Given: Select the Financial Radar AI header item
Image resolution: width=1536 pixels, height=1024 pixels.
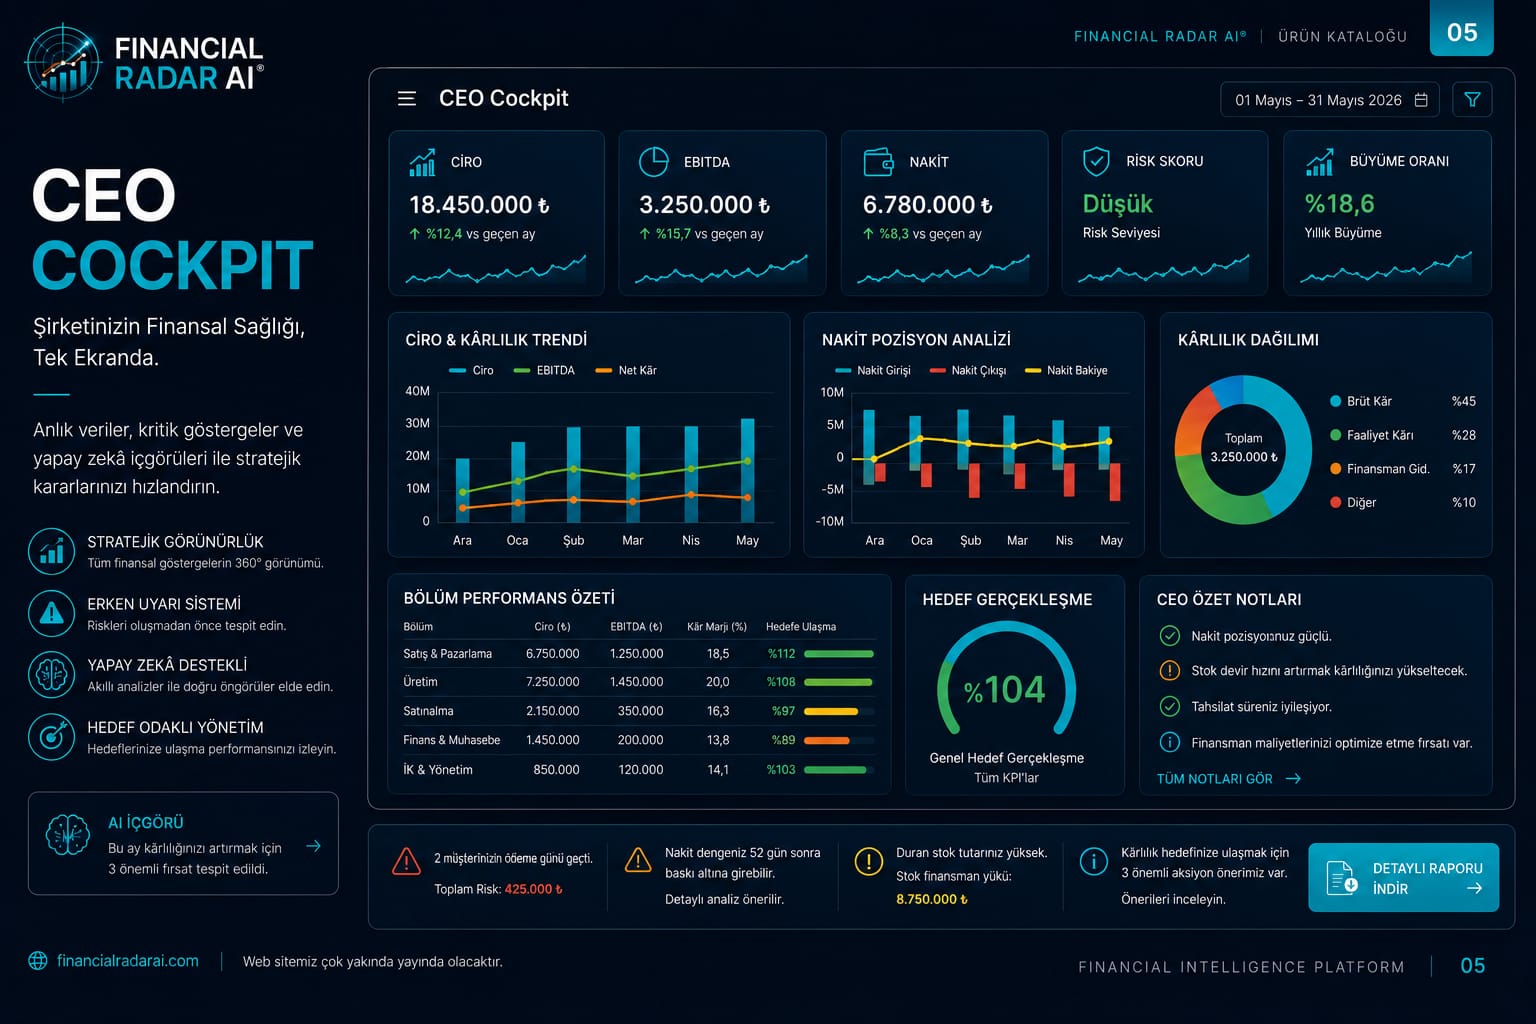Looking at the screenshot, I should [x=1160, y=36].
